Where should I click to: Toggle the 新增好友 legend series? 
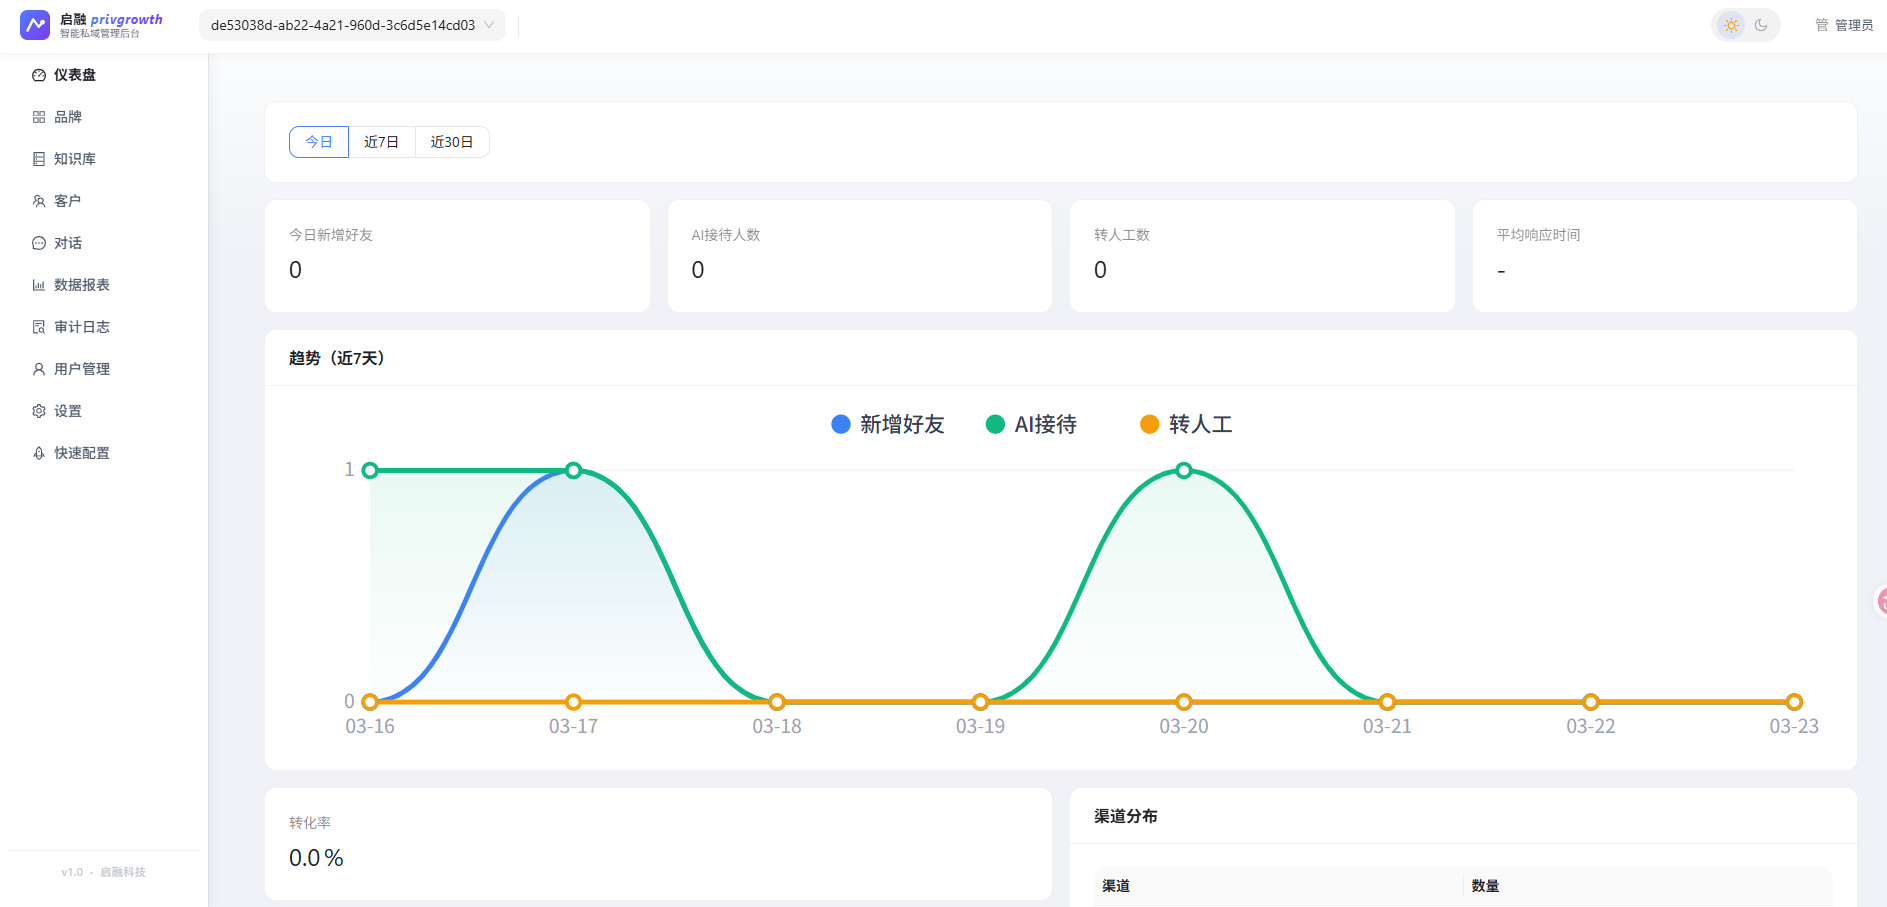[x=888, y=424]
